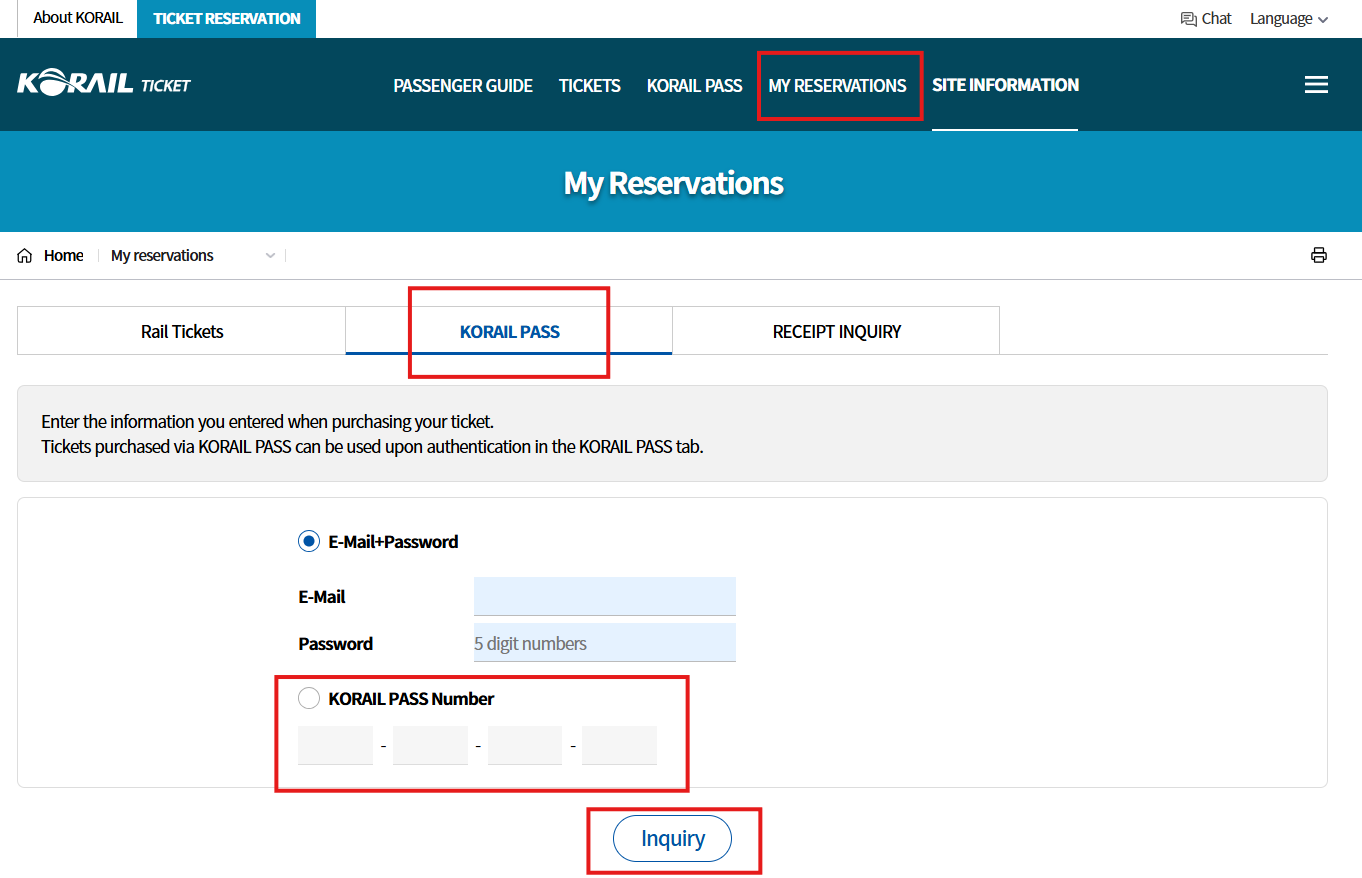Click the first KORAIL PASS Number field
This screenshot has height=878, width=1362.
point(334,744)
